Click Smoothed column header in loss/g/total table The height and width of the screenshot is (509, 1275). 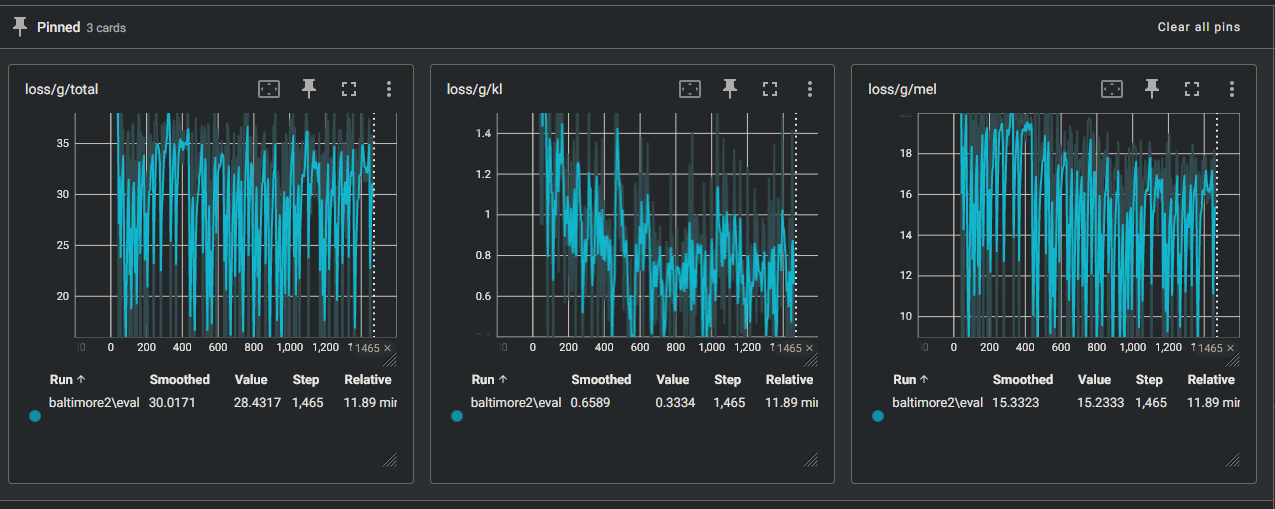[180, 380]
